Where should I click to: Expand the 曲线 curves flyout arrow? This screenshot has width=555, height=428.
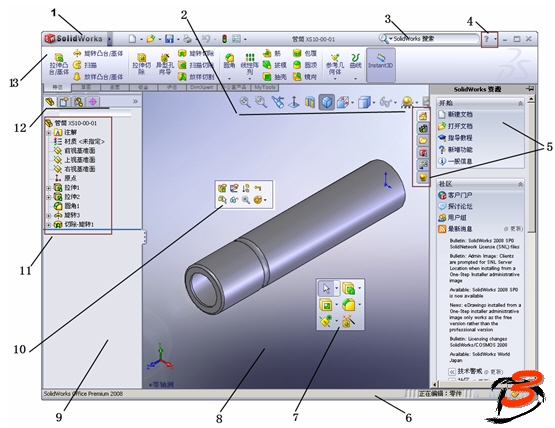click(x=355, y=78)
